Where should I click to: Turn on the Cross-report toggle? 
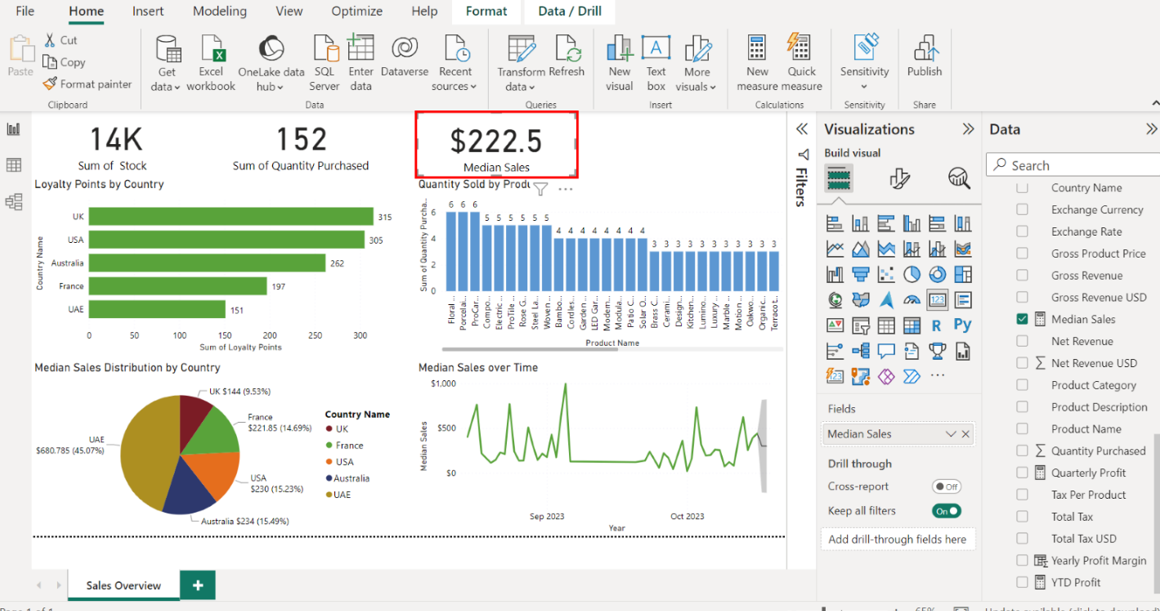pyautogui.click(x=946, y=487)
